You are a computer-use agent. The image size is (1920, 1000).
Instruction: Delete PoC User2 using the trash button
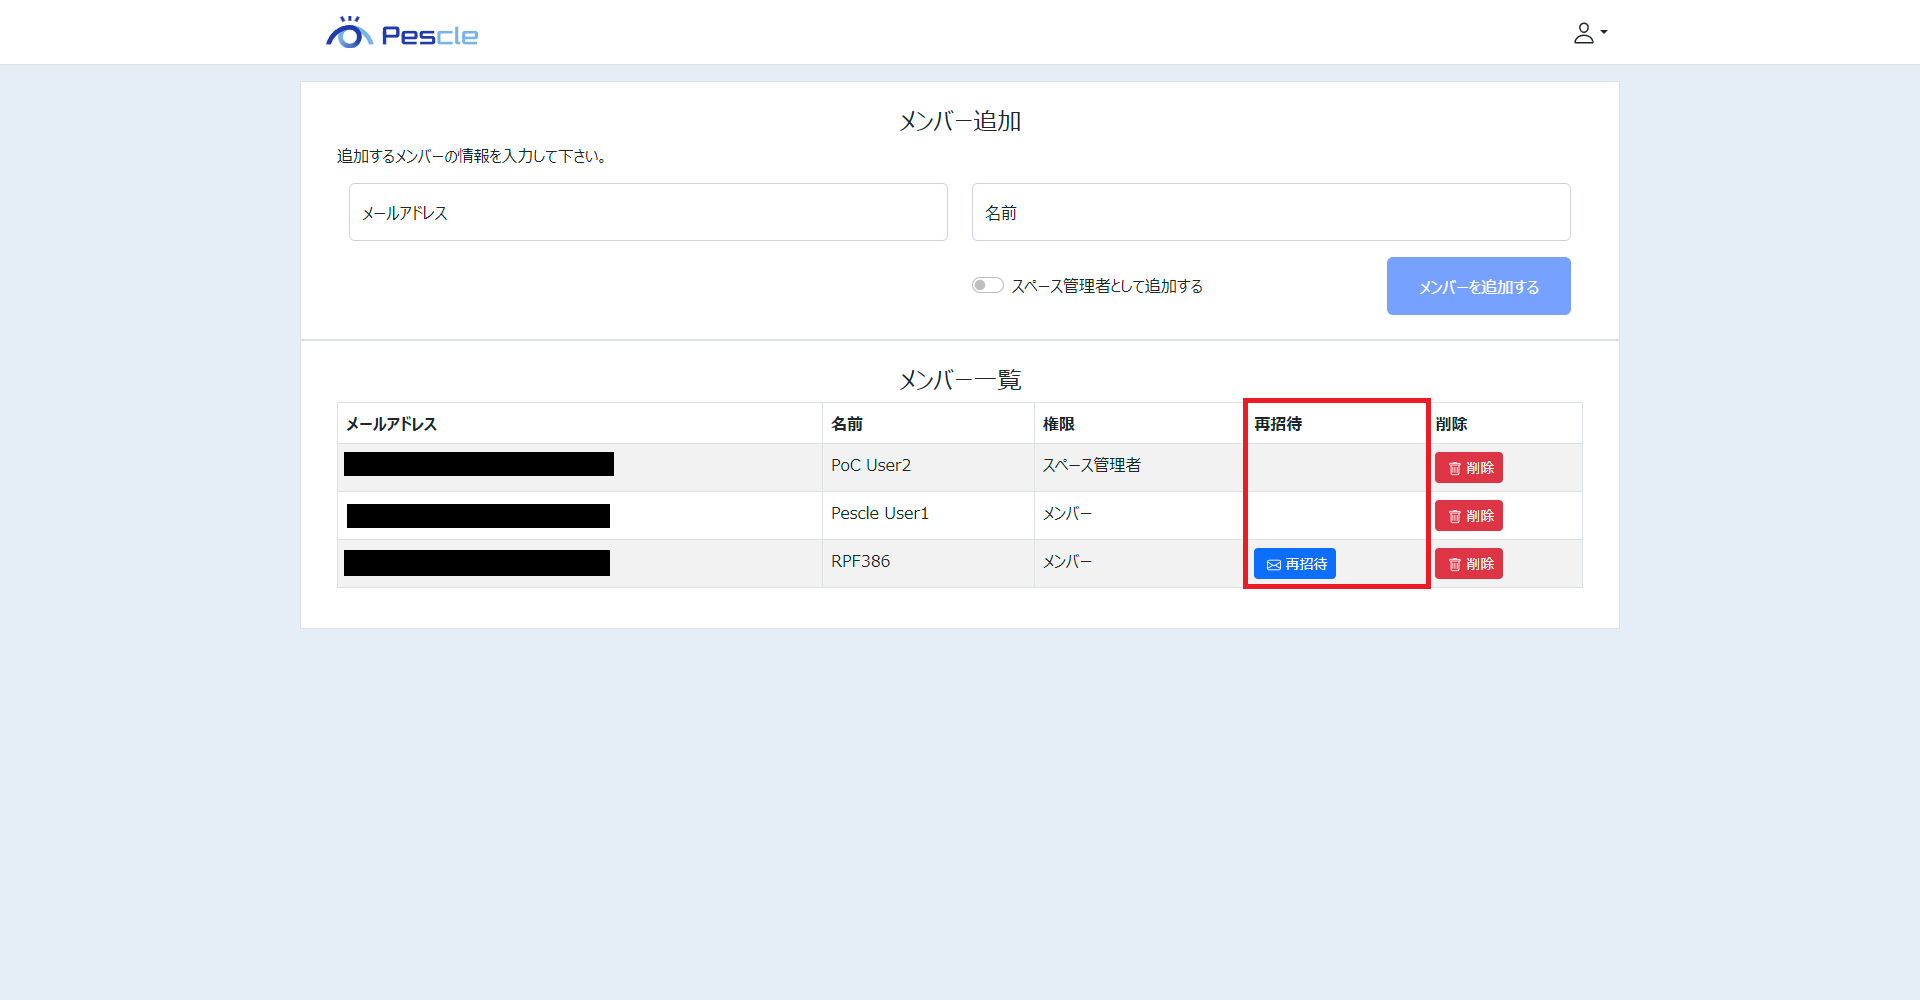point(1468,468)
